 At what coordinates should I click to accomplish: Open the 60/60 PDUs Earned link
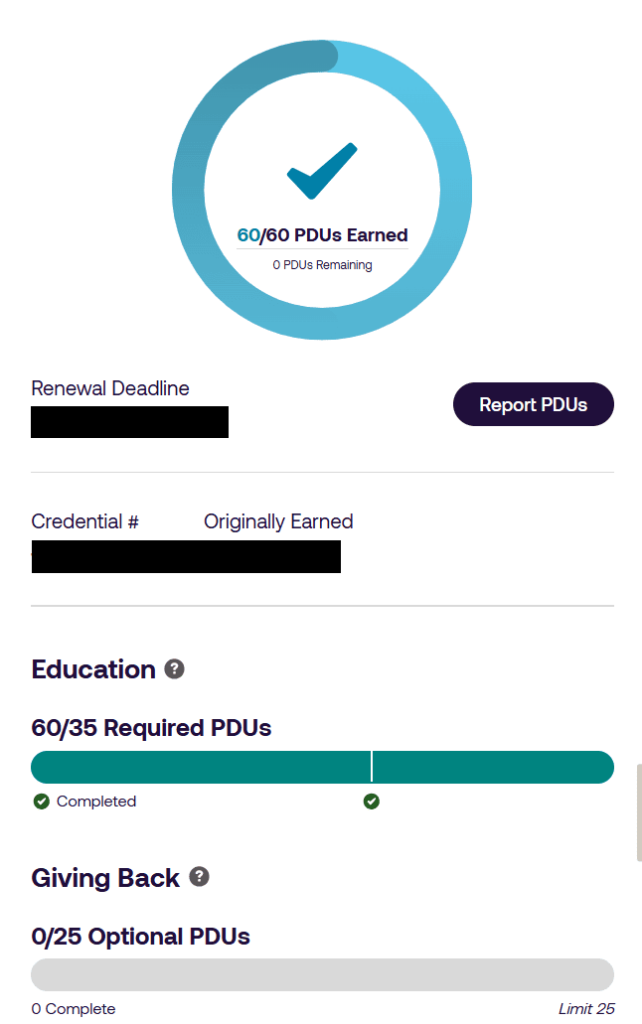(x=321, y=234)
